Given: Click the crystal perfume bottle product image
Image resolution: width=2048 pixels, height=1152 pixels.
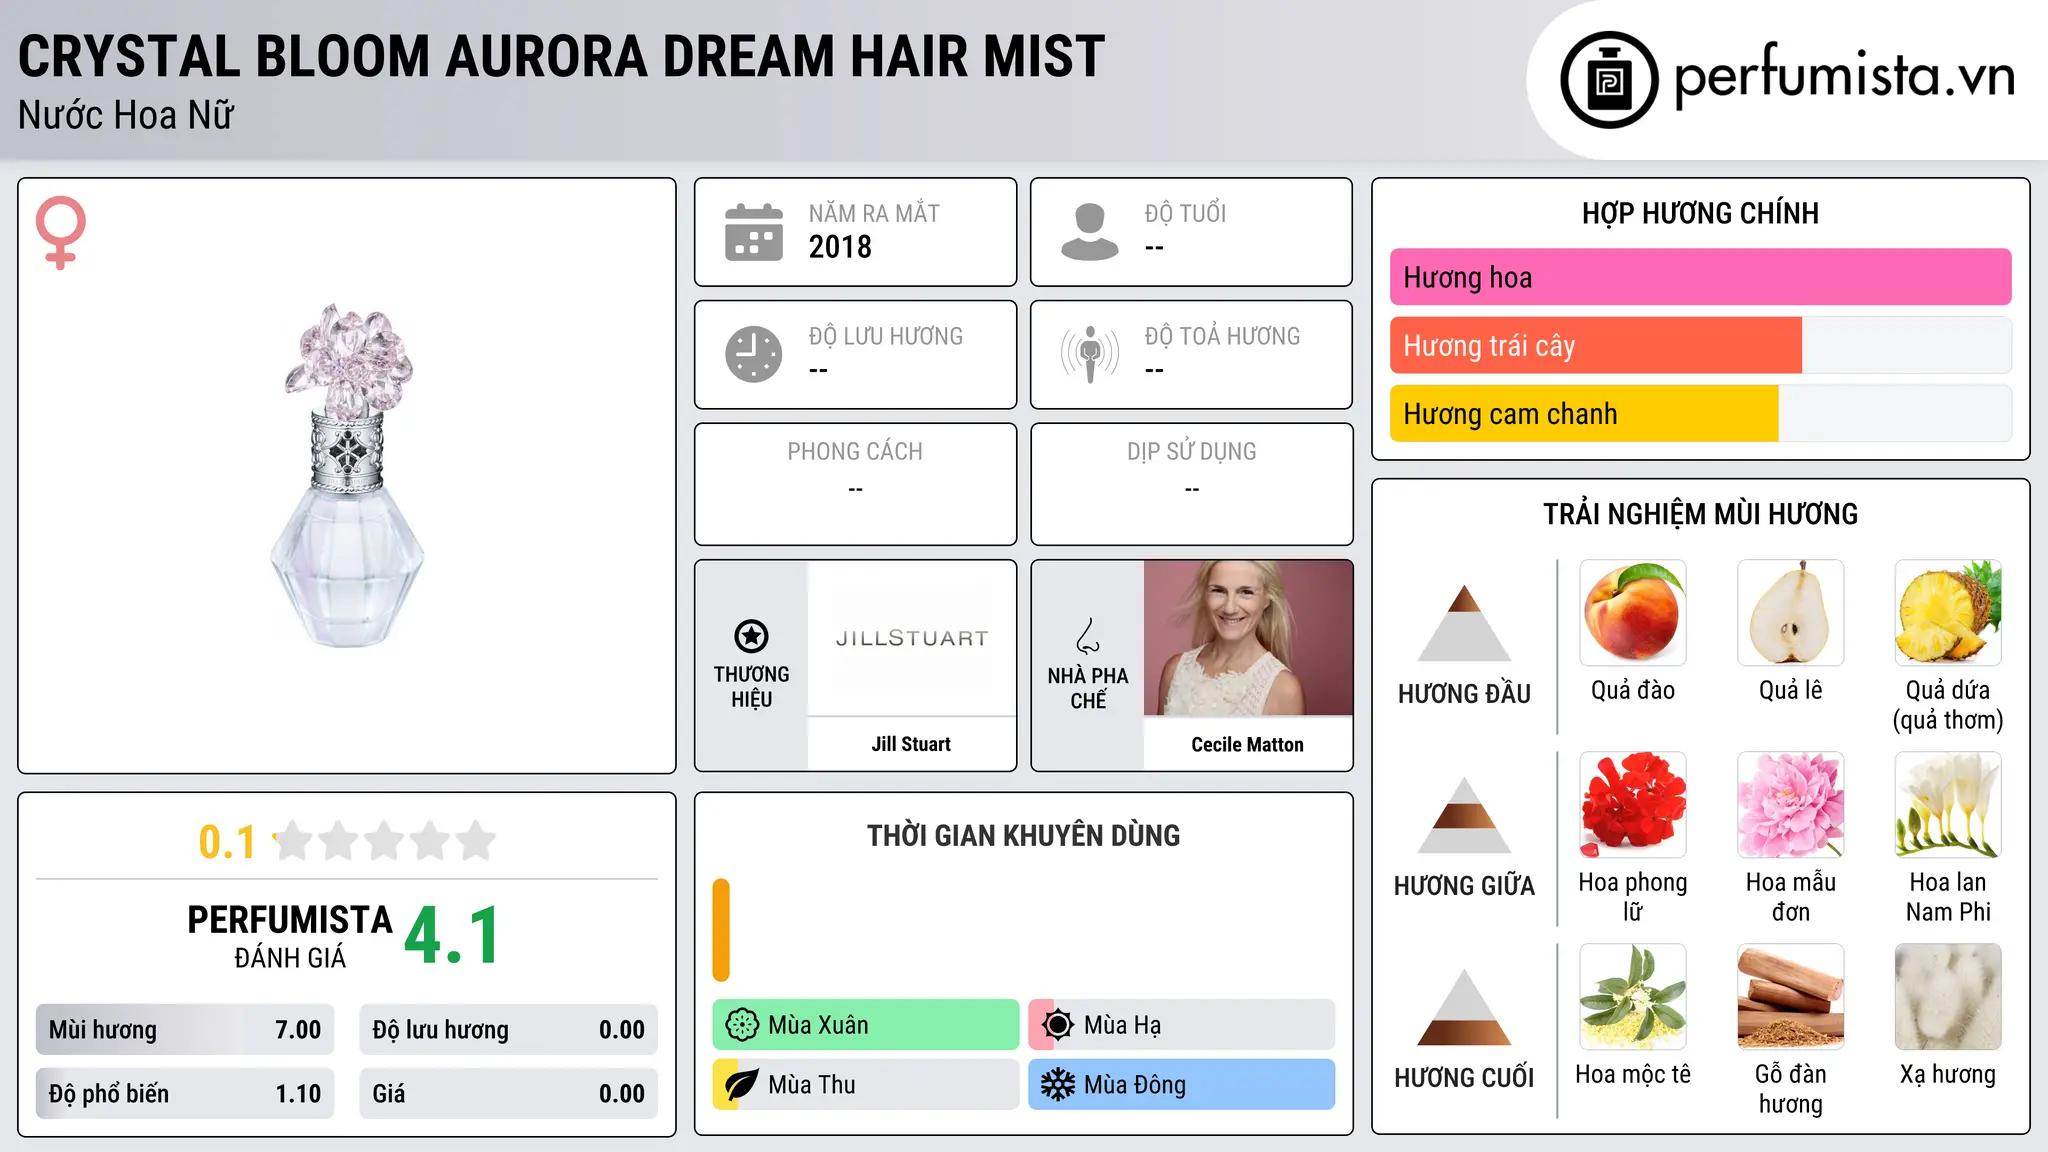Looking at the screenshot, I should coord(347,475).
